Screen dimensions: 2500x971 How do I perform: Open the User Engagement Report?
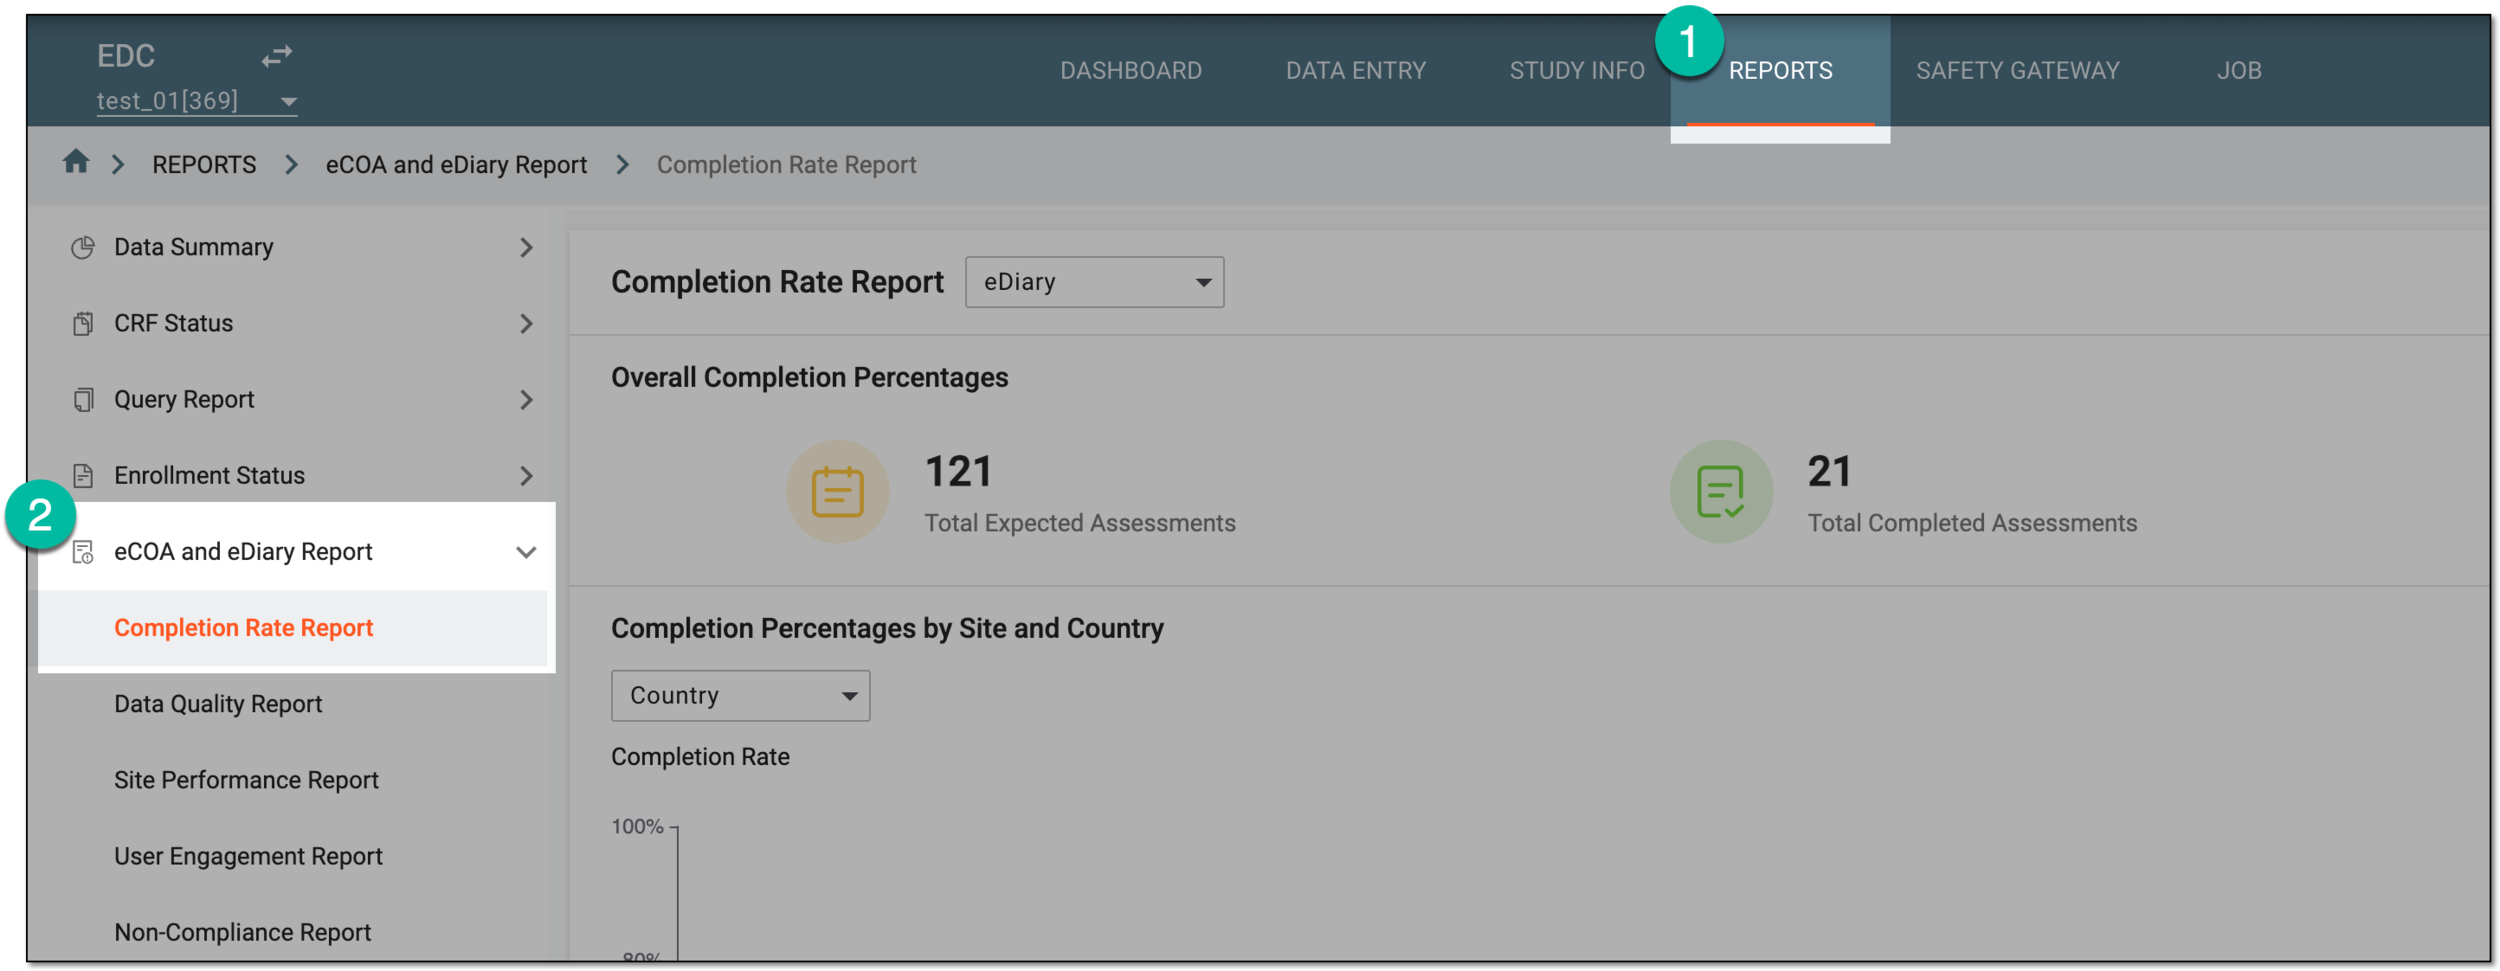[x=248, y=856]
